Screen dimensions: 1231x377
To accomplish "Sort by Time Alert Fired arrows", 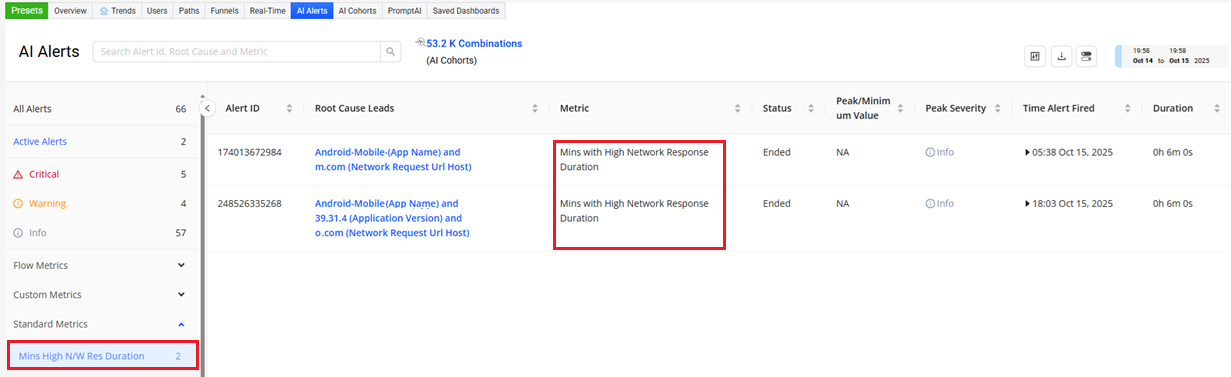I will pyautogui.click(x=1128, y=108).
